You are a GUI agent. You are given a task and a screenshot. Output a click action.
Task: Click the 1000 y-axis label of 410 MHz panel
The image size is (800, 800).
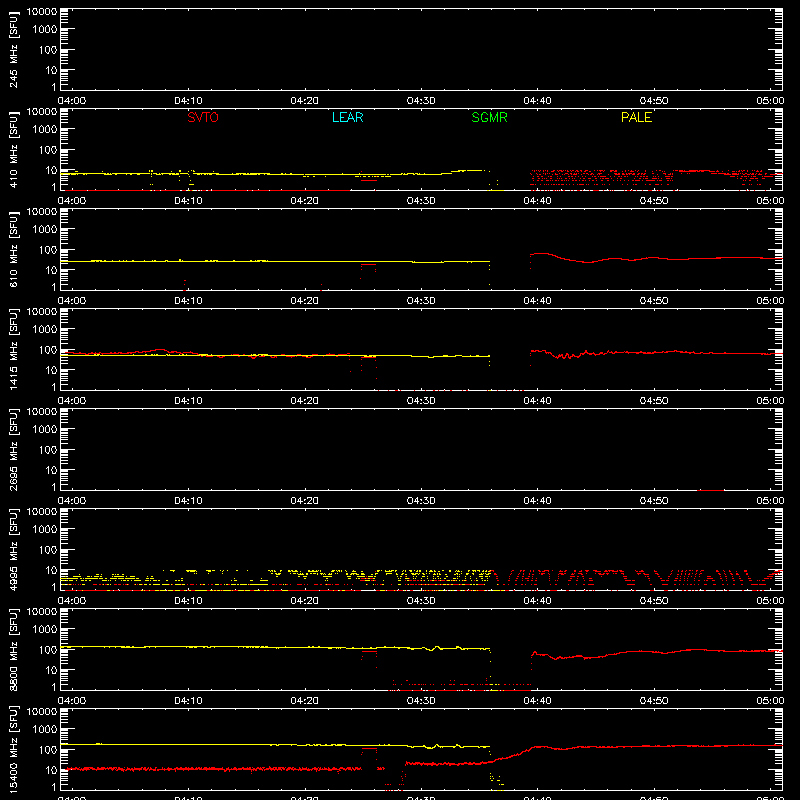(45, 130)
